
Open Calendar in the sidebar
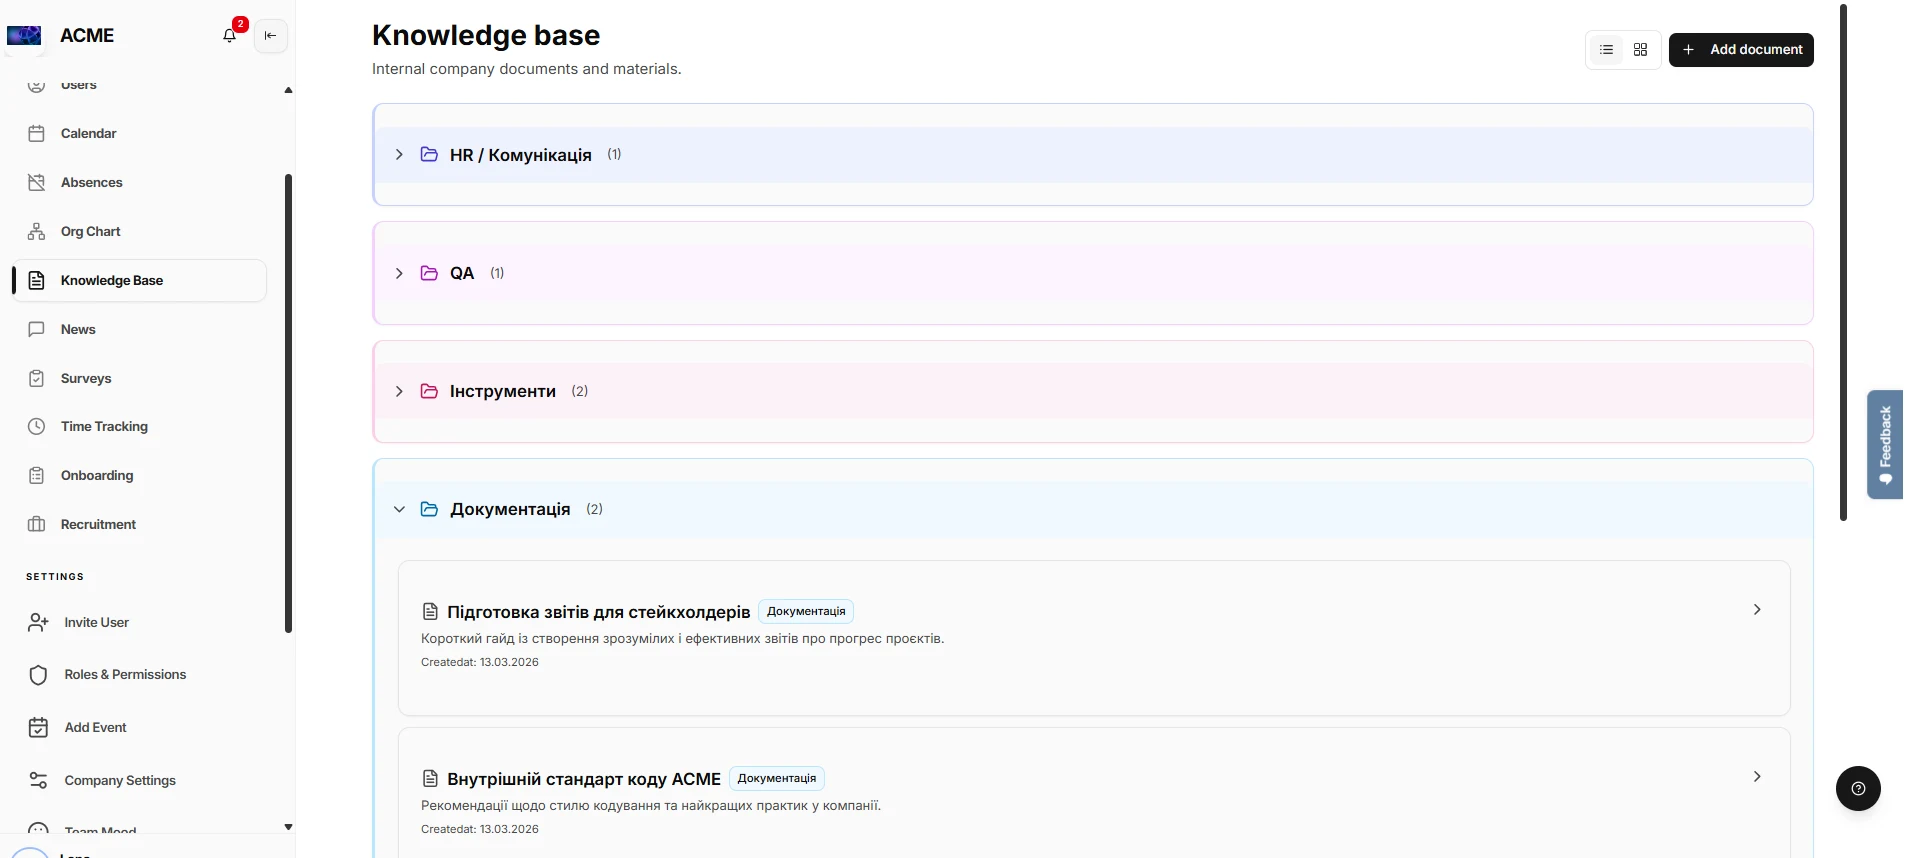tap(140, 133)
